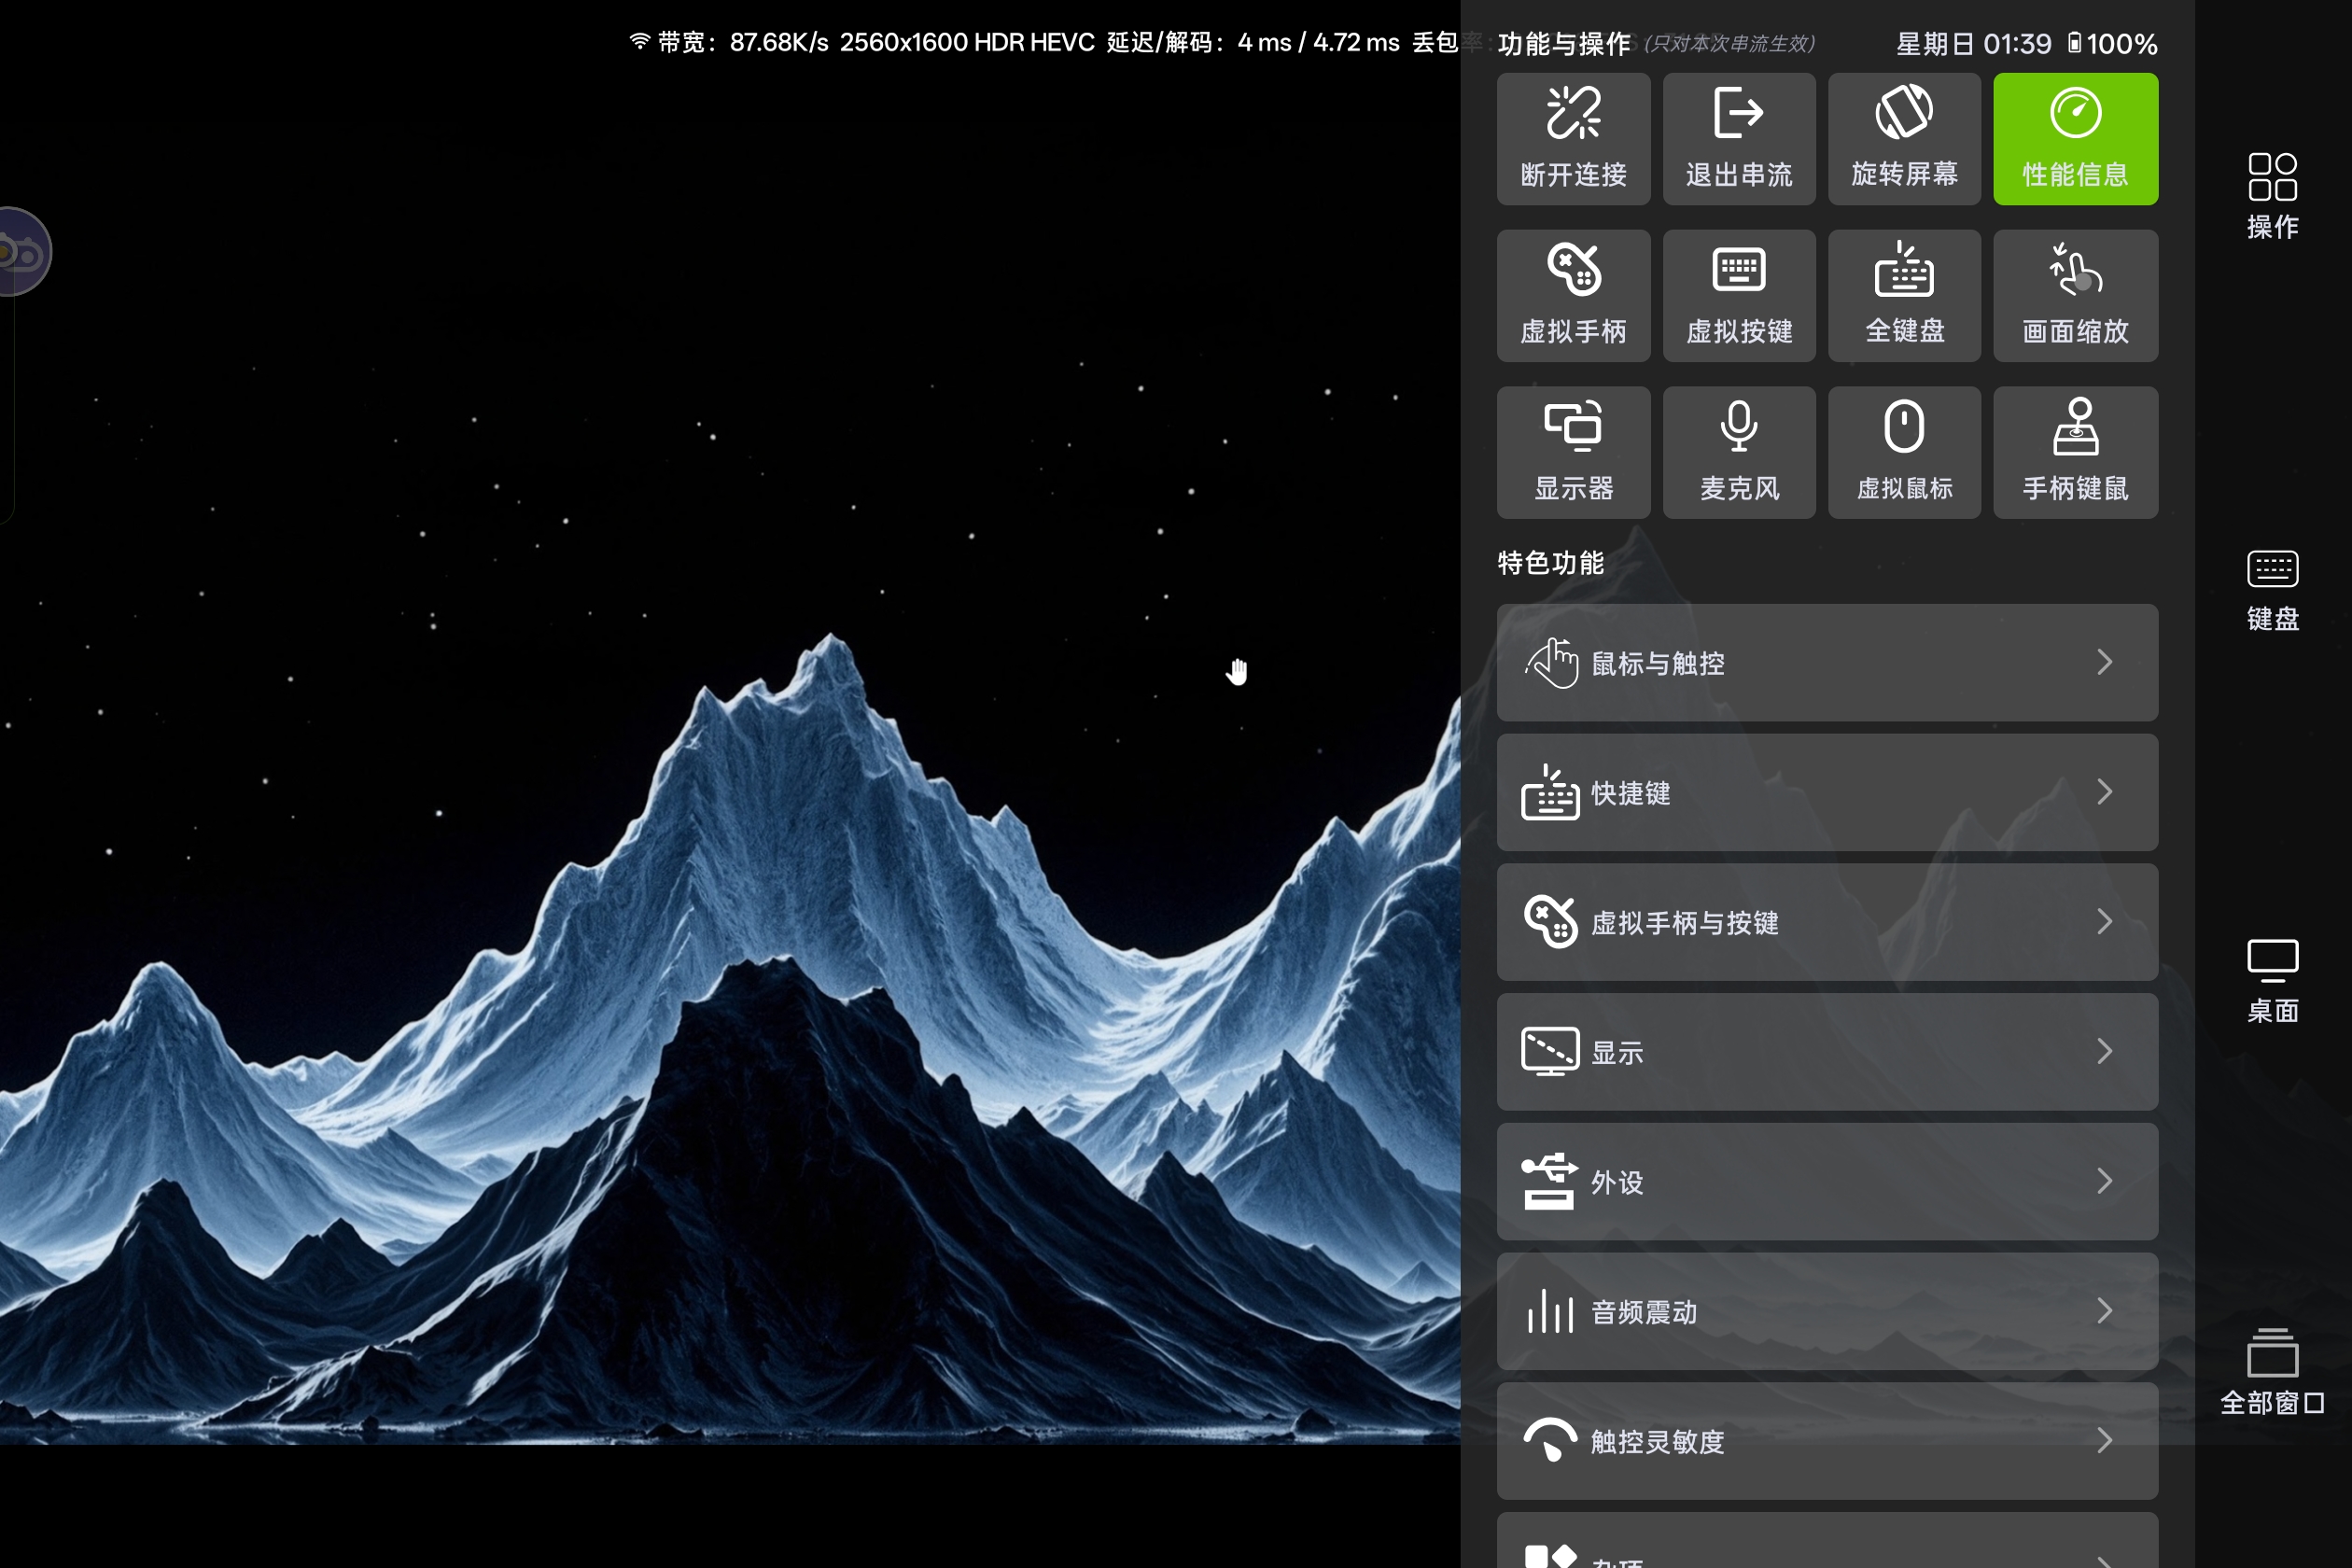Select 退出串流 to exit streaming
Image resolution: width=2352 pixels, height=1568 pixels.
tap(1739, 139)
